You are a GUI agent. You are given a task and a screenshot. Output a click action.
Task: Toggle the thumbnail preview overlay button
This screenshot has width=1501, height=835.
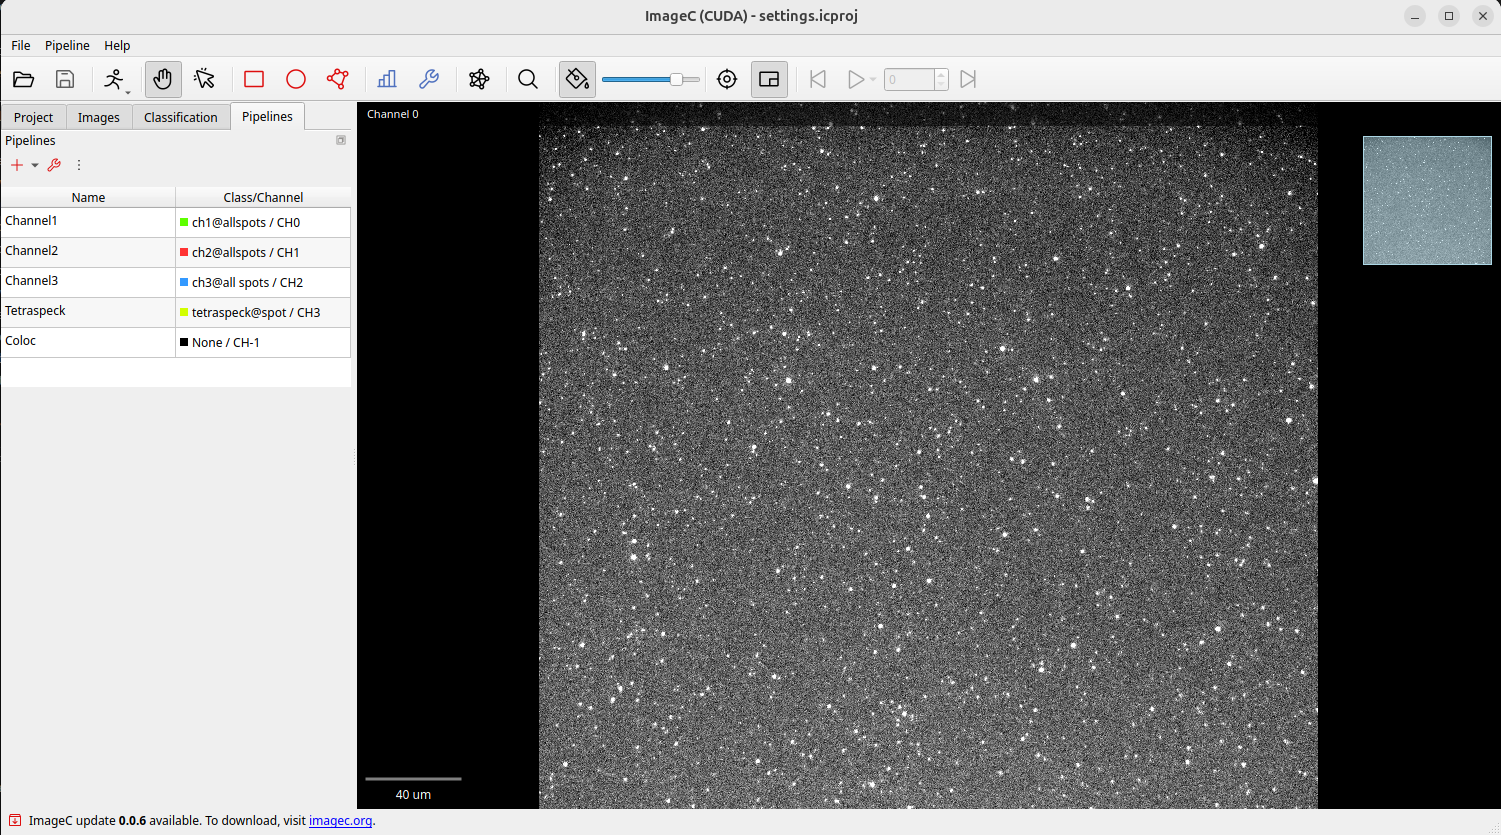769,79
